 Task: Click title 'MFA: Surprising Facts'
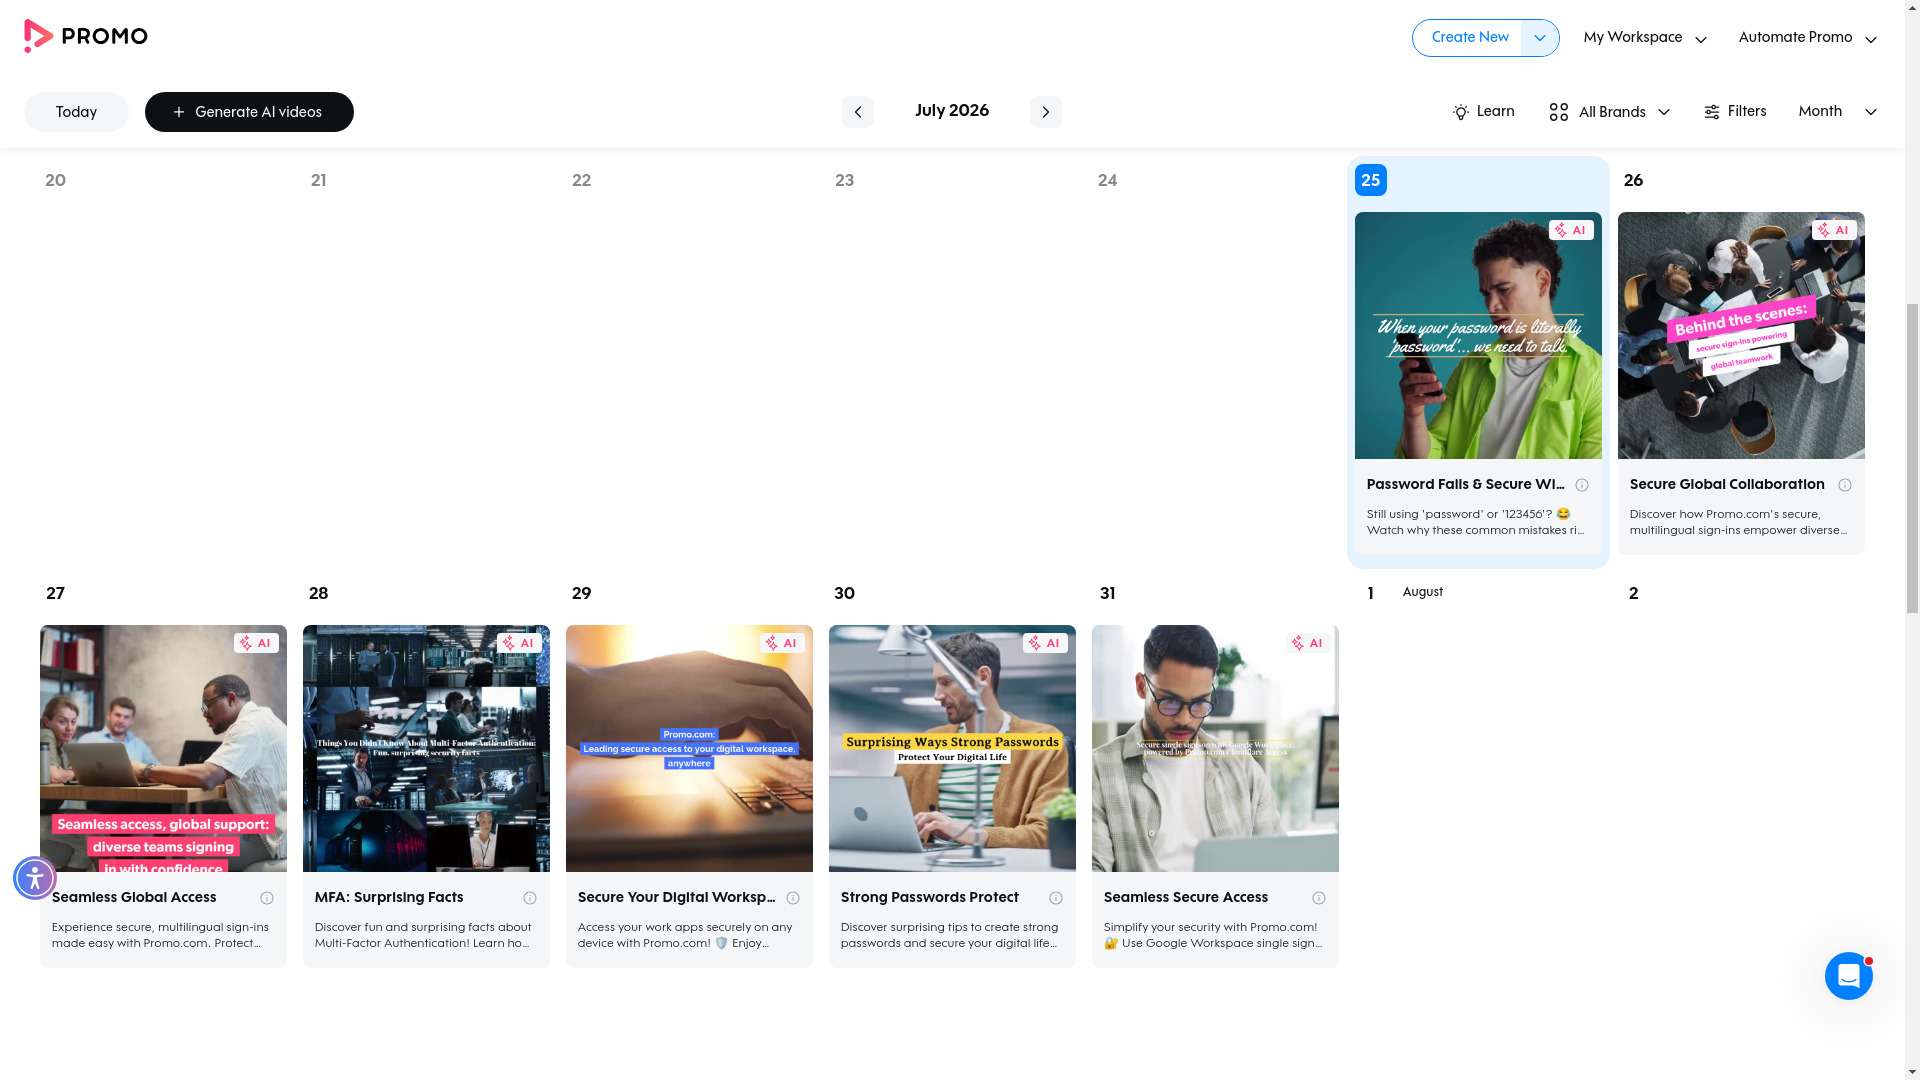pyautogui.click(x=389, y=898)
